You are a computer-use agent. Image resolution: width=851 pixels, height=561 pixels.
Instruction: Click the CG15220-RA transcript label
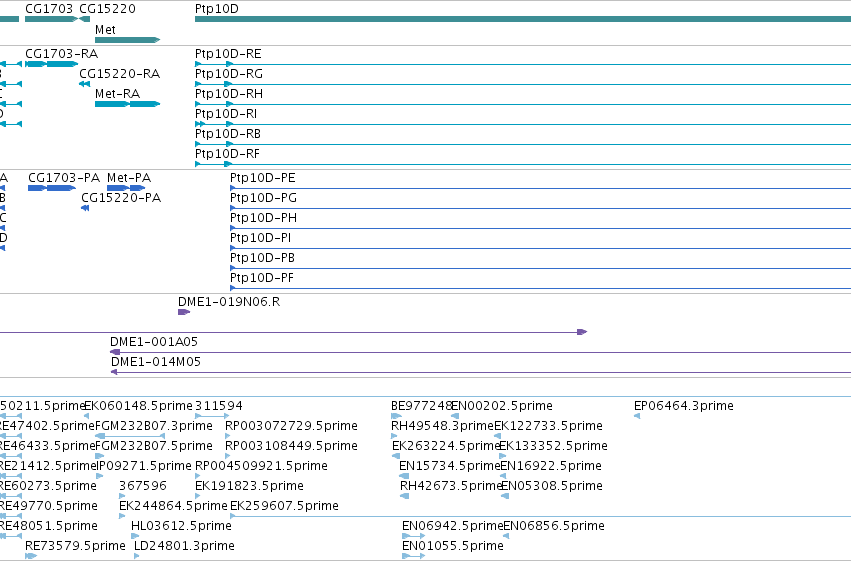click(119, 74)
